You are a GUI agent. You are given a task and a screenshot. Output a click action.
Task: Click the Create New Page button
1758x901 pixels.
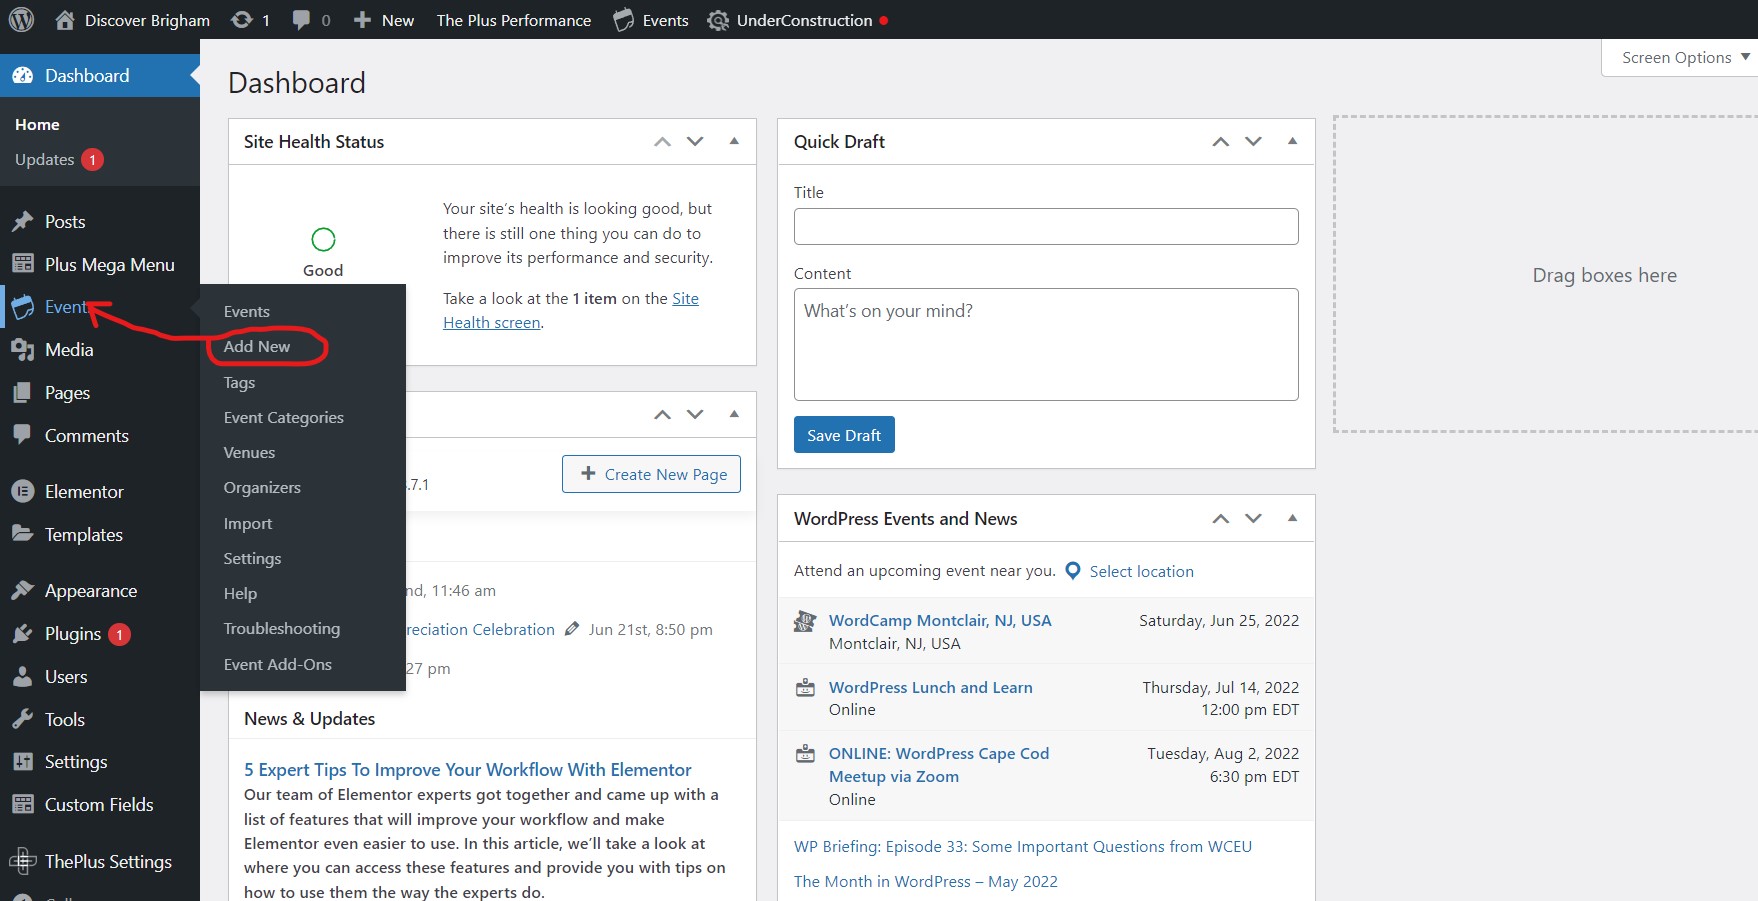tap(651, 474)
